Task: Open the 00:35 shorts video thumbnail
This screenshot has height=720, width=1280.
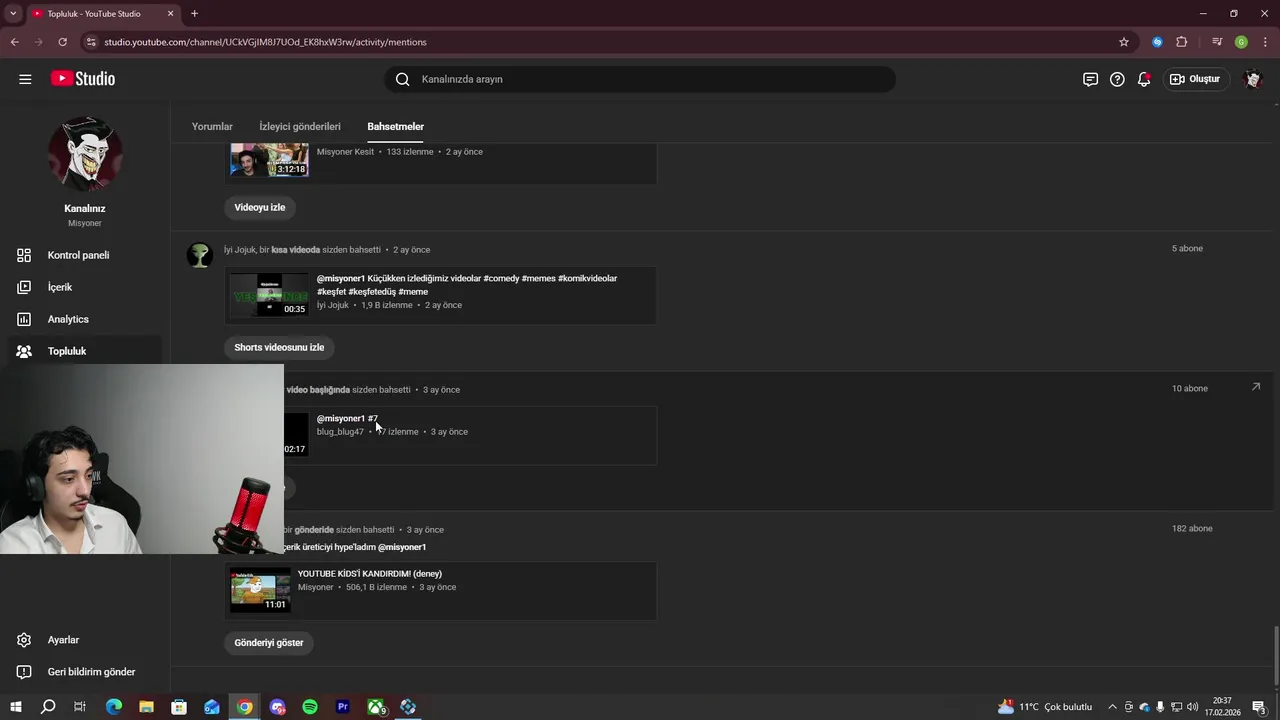Action: point(269,294)
